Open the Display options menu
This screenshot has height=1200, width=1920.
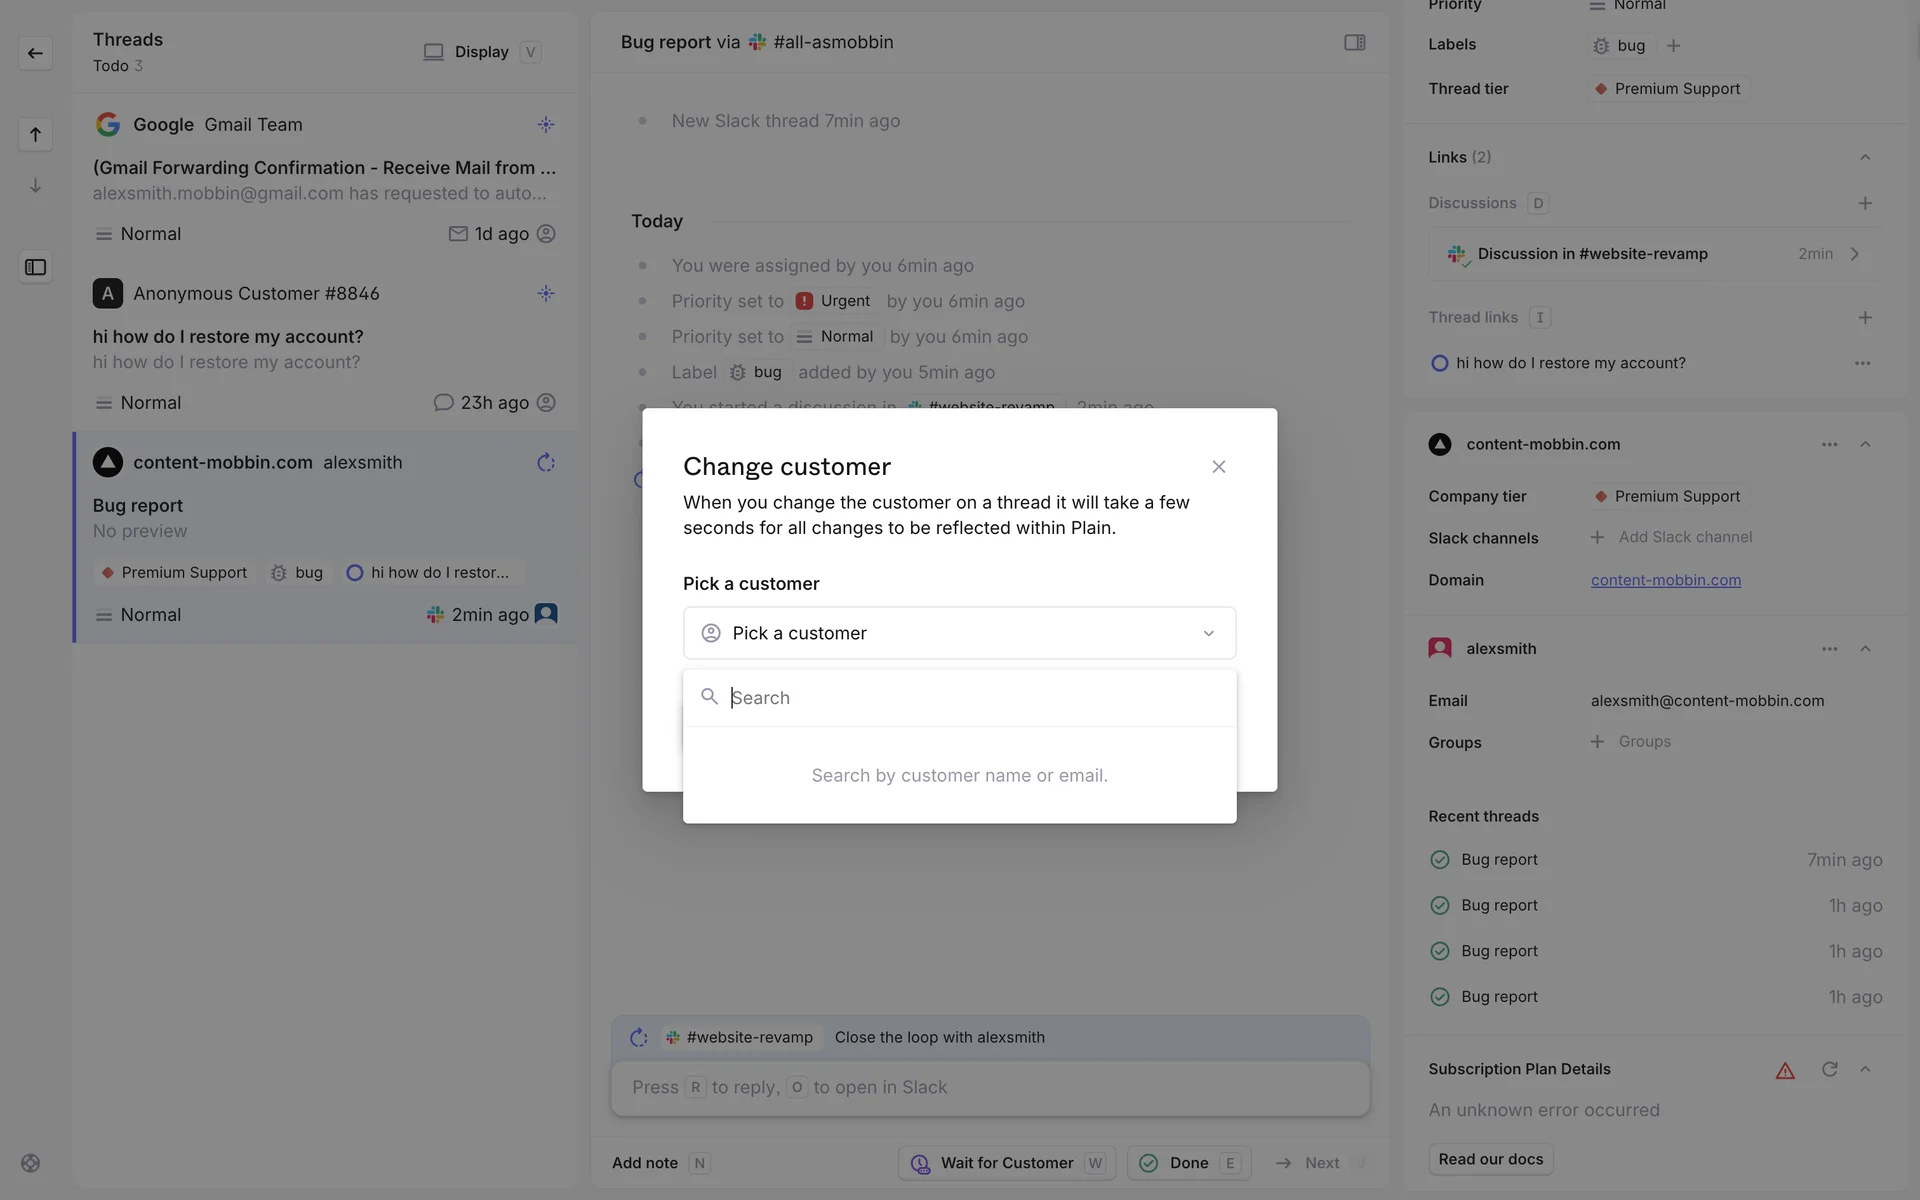click(481, 52)
